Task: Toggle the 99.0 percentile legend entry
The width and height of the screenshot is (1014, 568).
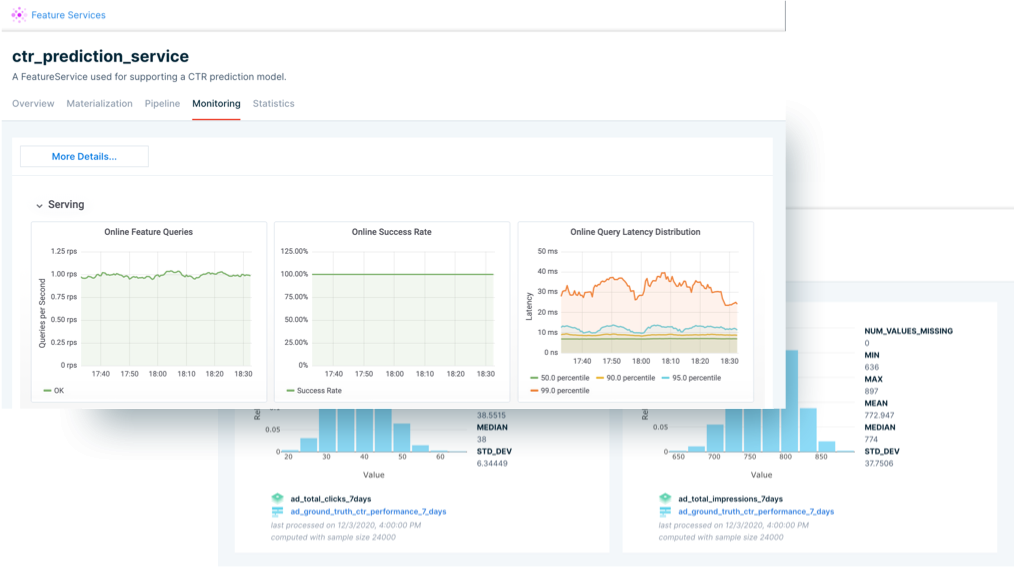Action: coord(559,391)
